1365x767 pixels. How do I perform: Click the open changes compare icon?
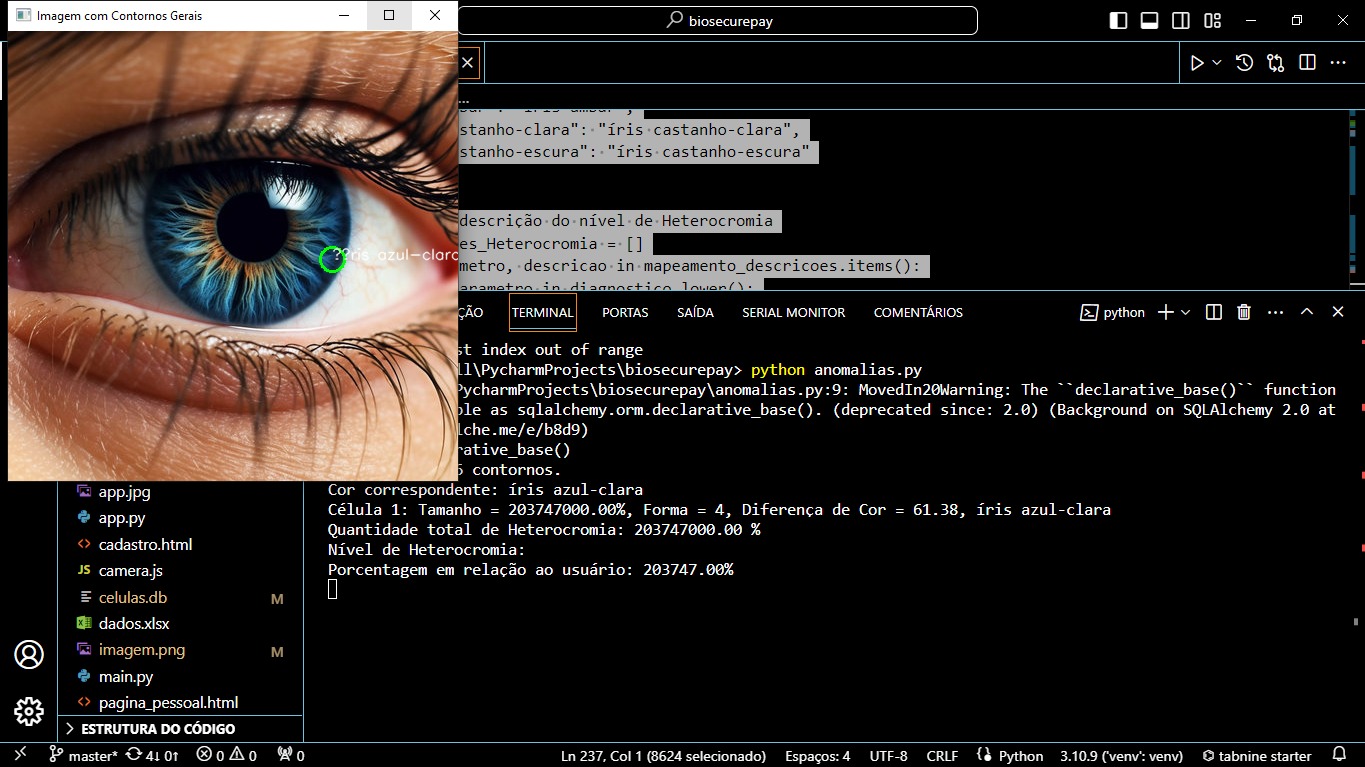point(1275,63)
